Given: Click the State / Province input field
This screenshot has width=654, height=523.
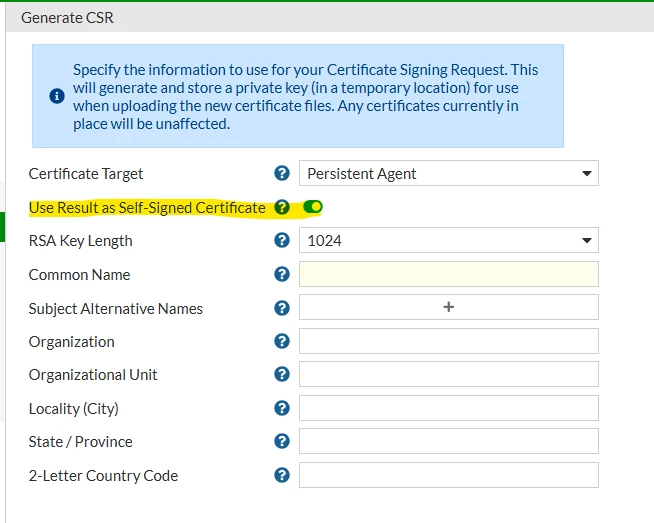Looking at the screenshot, I should pos(449,441).
